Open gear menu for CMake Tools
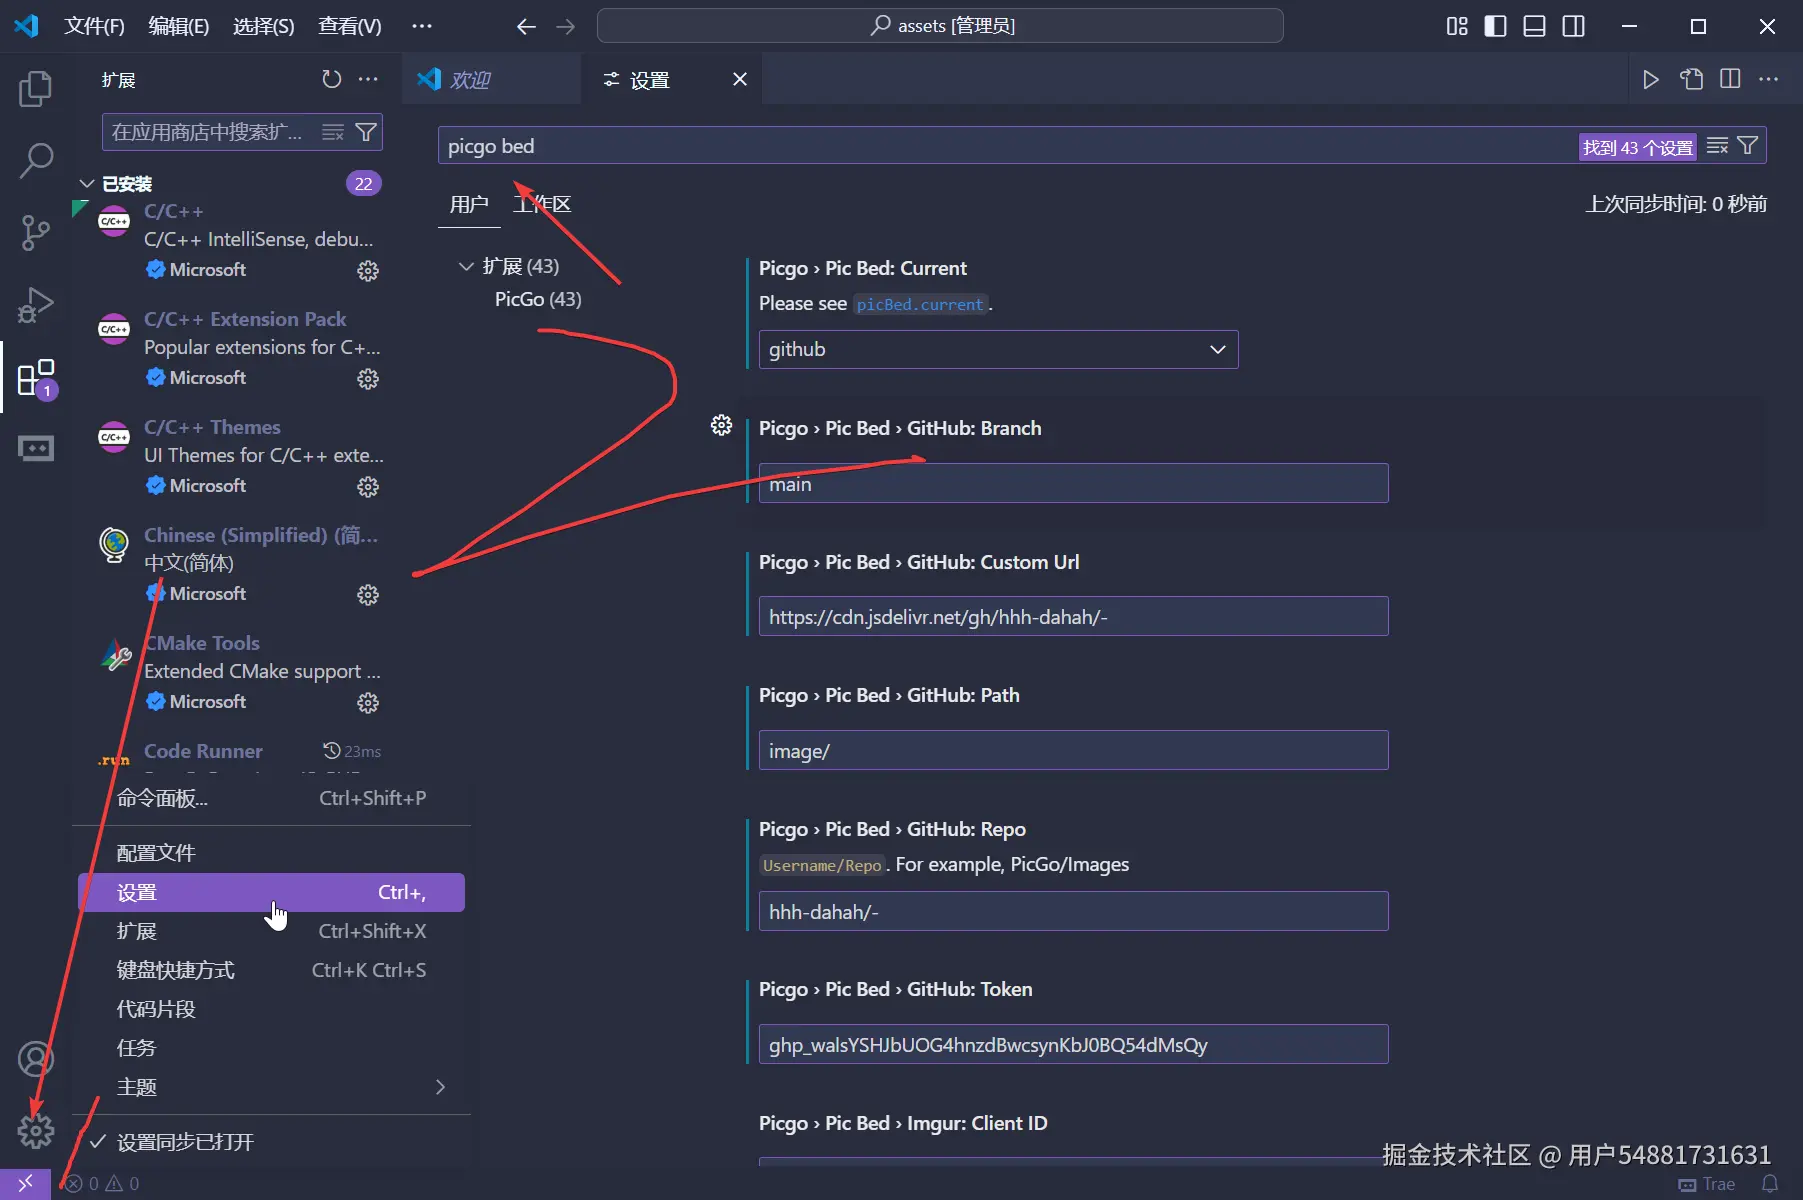1803x1200 pixels. (x=368, y=702)
